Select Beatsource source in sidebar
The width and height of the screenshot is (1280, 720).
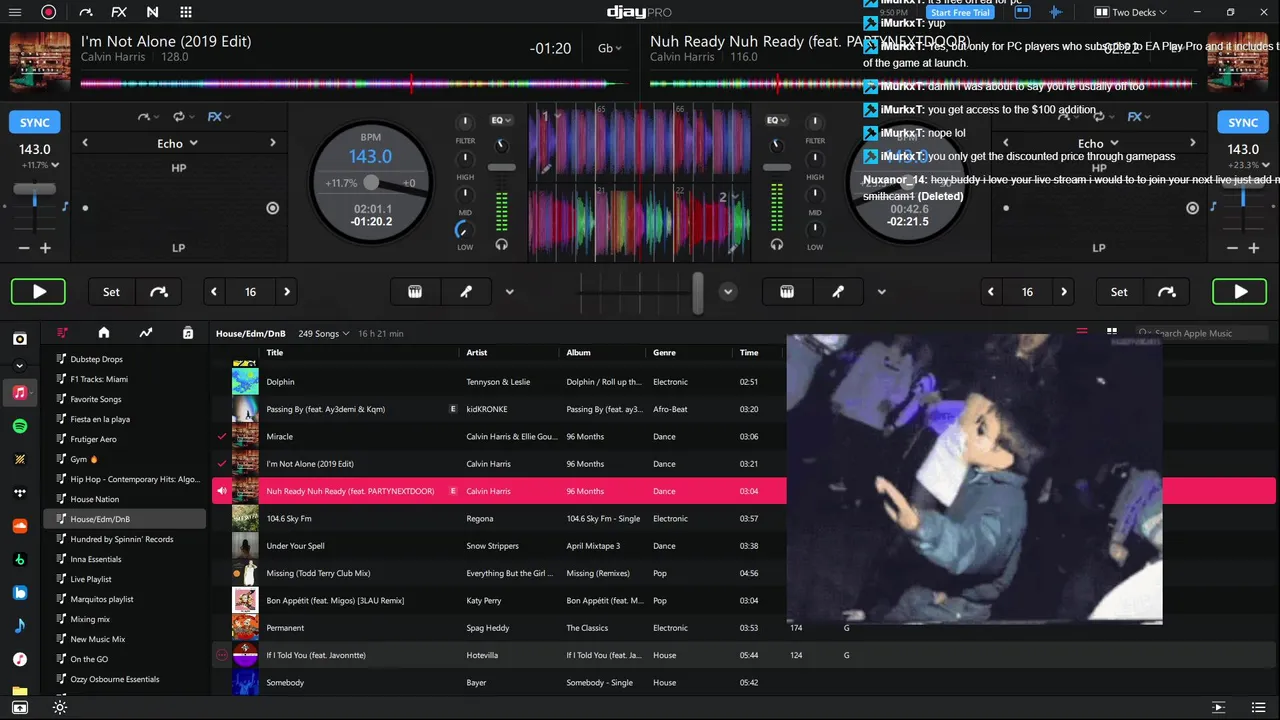[19, 592]
